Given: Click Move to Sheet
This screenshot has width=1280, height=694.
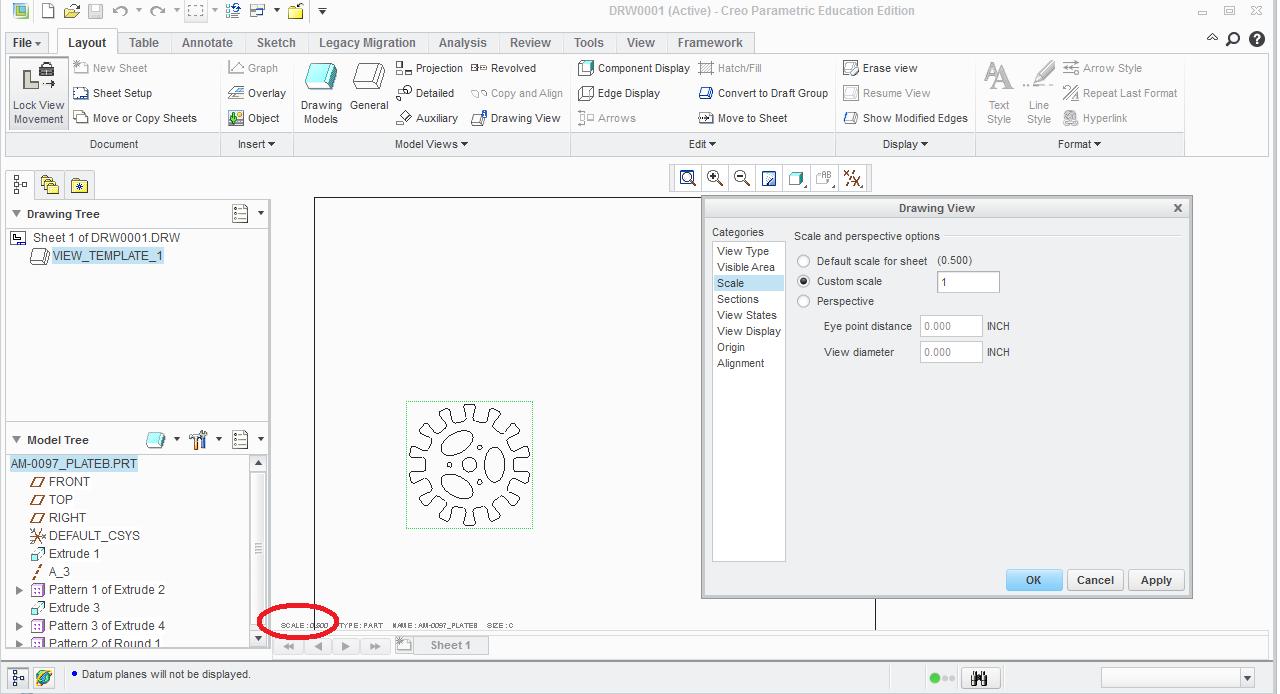Looking at the screenshot, I should click(x=743, y=118).
